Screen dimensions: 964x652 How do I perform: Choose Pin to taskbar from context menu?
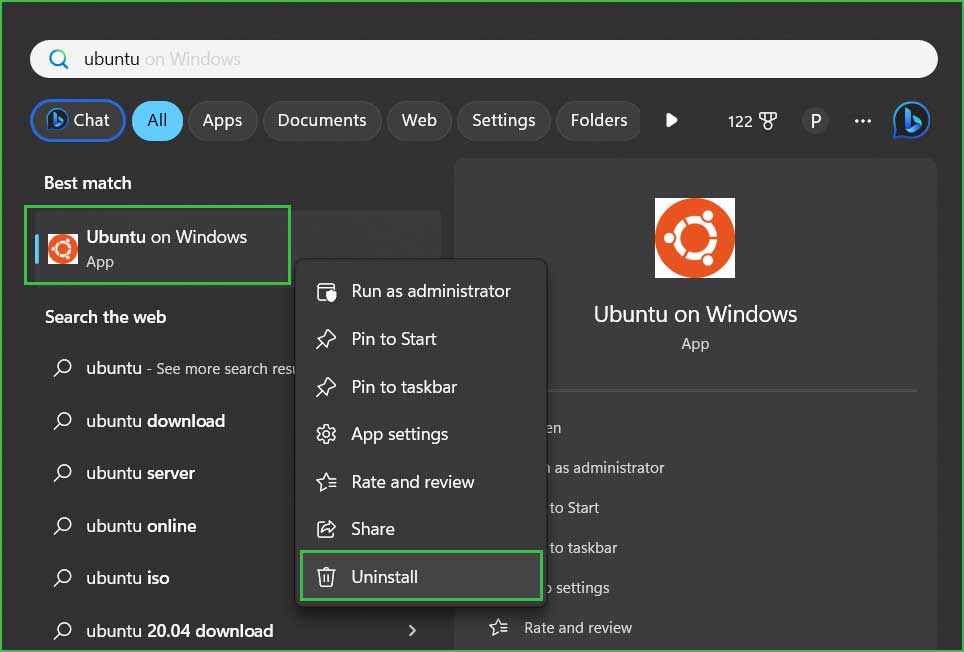[x=421, y=387]
